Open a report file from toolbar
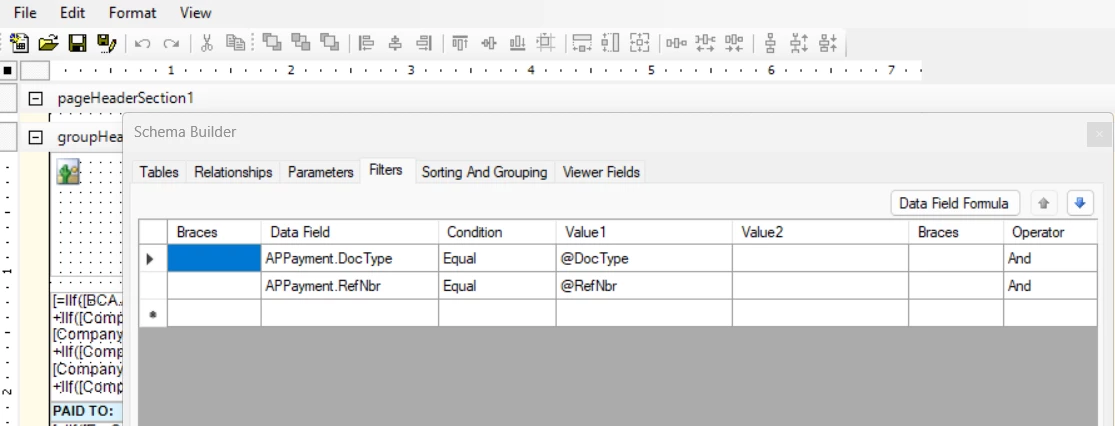The image size is (1115, 426). coord(48,43)
